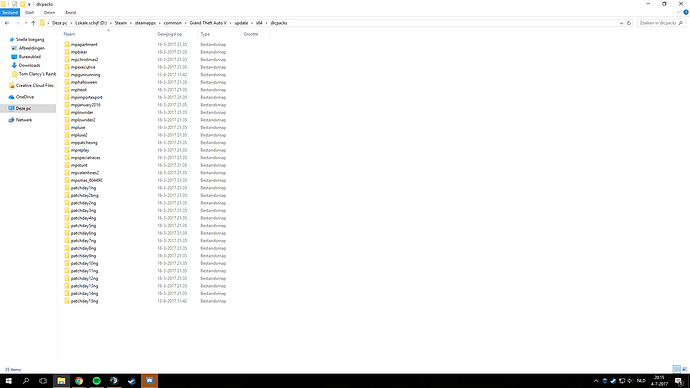Click x64 in address breadcrumb
Screen dimensions: 690x388
click(x=259, y=23)
